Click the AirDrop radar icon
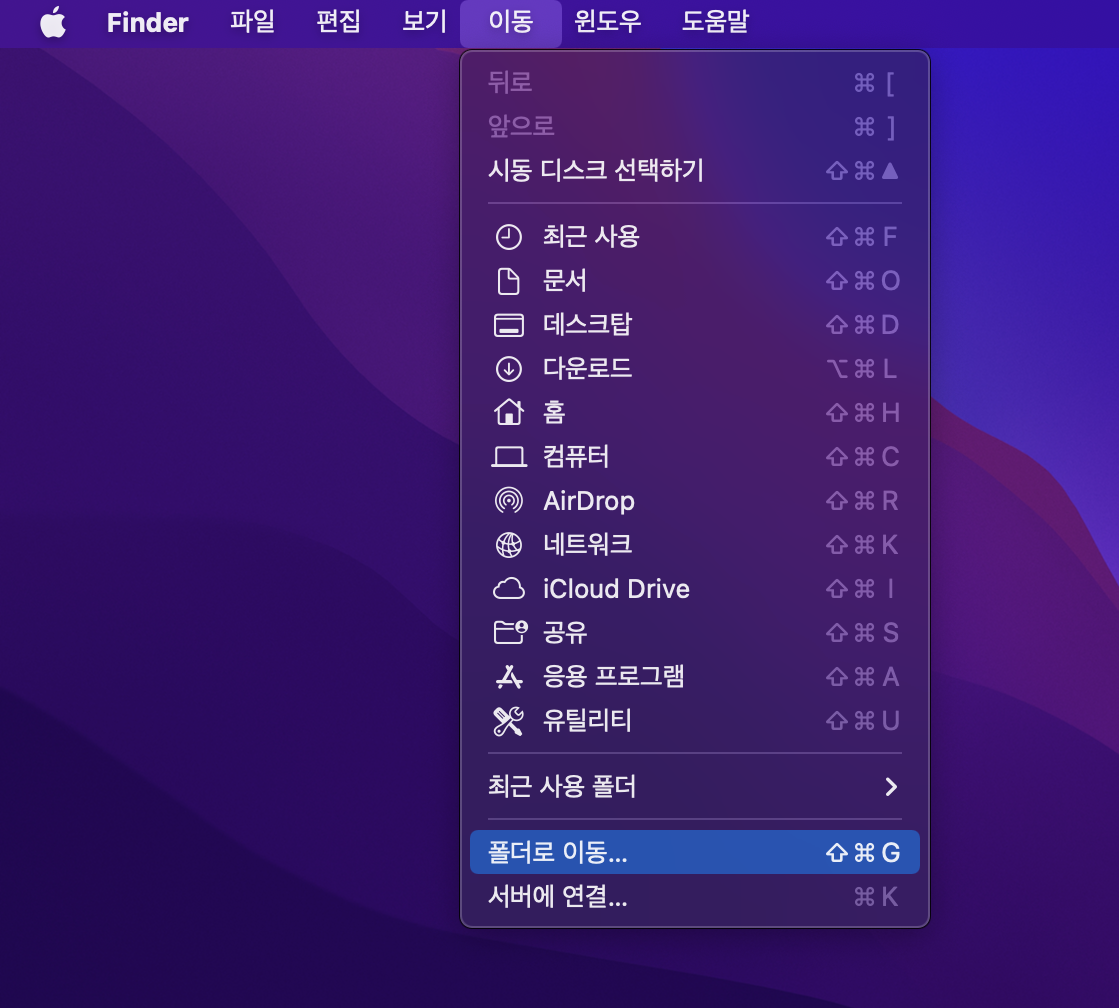1119x1008 pixels. coord(509,501)
